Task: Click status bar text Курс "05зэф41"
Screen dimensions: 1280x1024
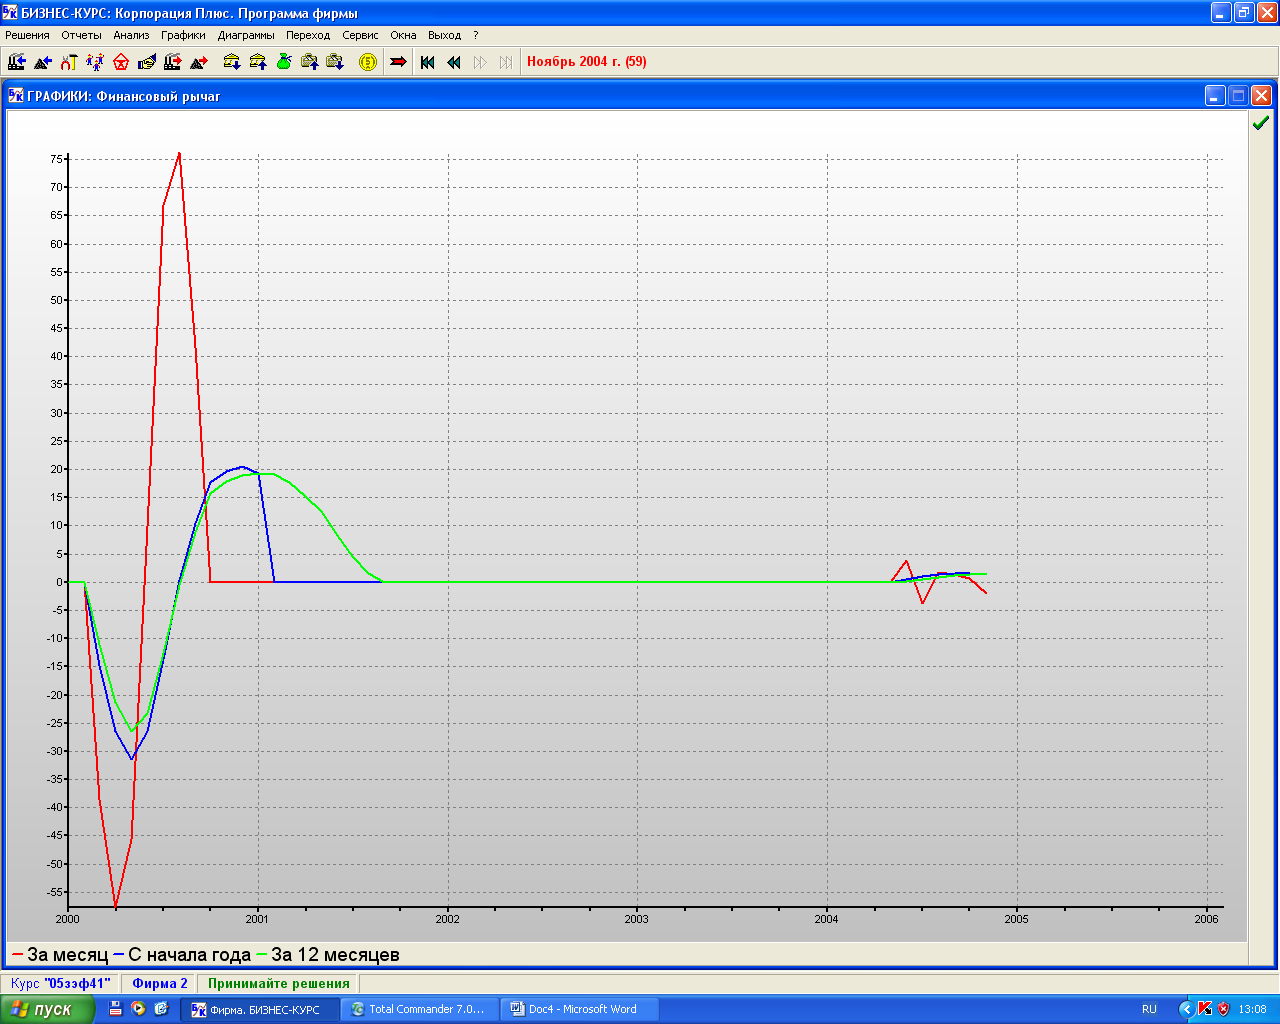Action: pos(60,983)
